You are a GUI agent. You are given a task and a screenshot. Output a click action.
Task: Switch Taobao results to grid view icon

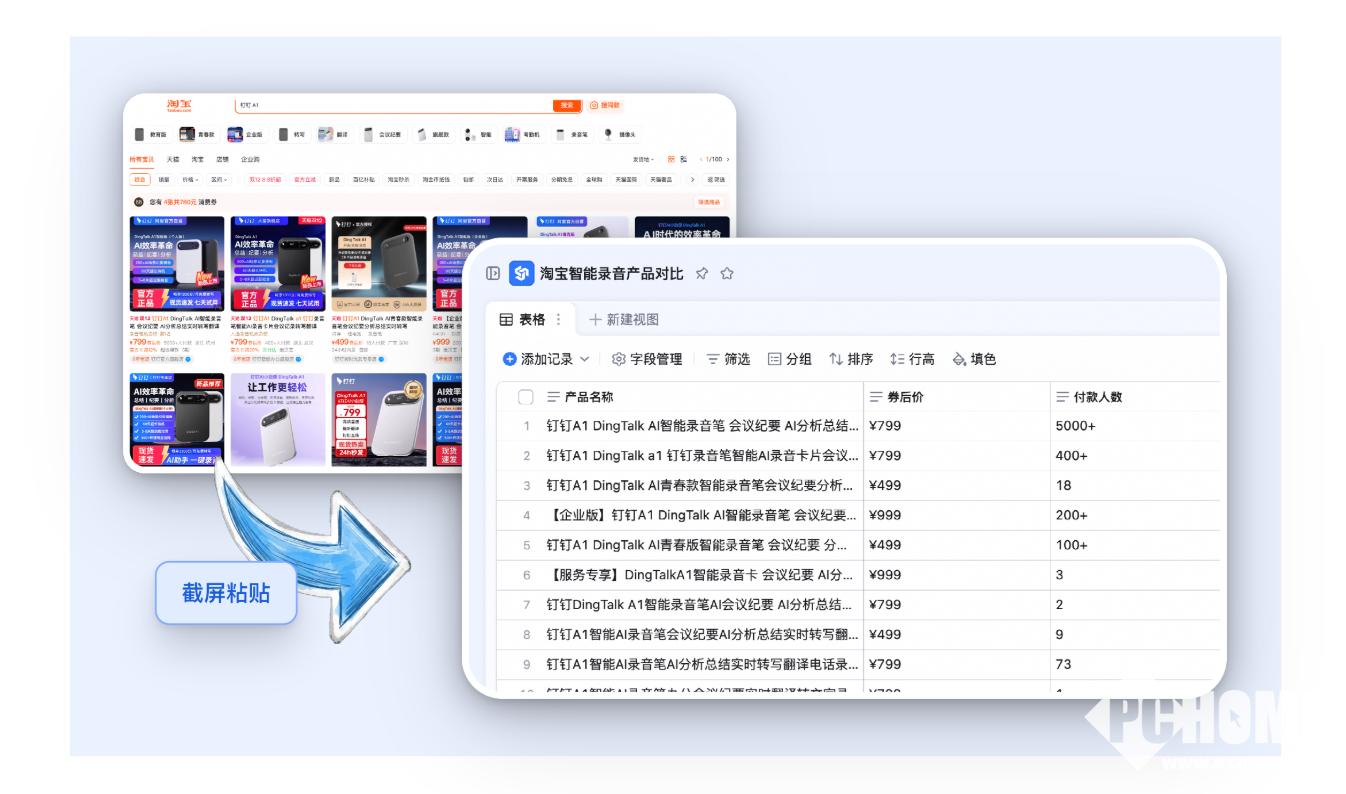[x=671, y=159]
